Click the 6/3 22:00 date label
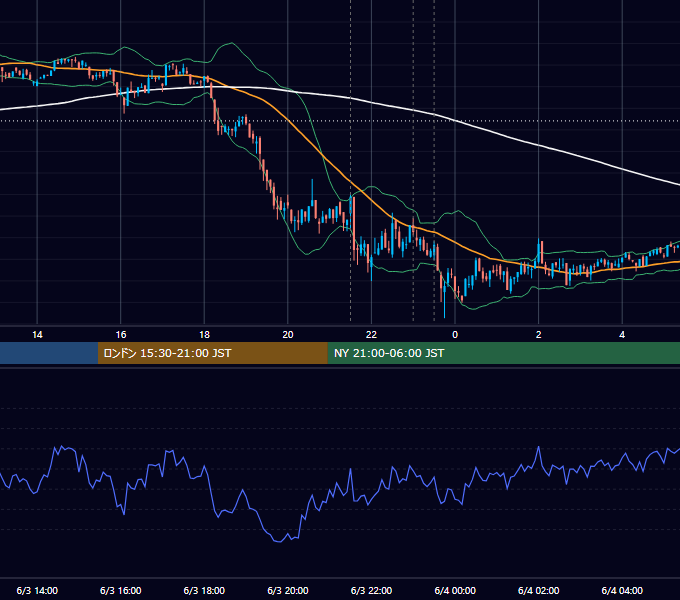Viewport: 680px width, 600px height. pyautogui.click(x=371, y=590)
